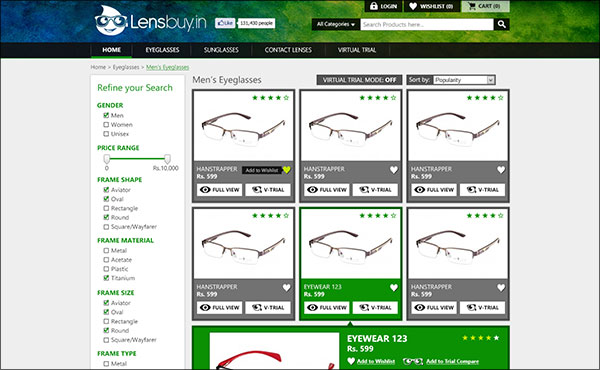Click wishlist heart on Eyewear 123 card
Screen dimensions: 600x370
(x=394, y=287)
